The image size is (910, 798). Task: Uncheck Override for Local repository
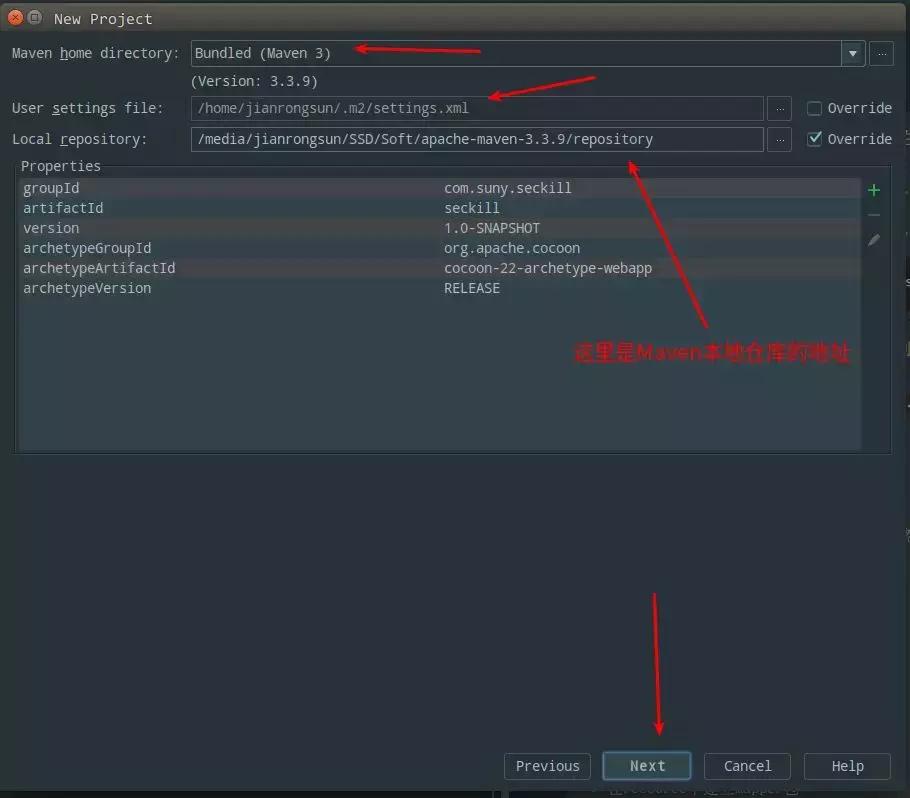(x=814, y=139)
